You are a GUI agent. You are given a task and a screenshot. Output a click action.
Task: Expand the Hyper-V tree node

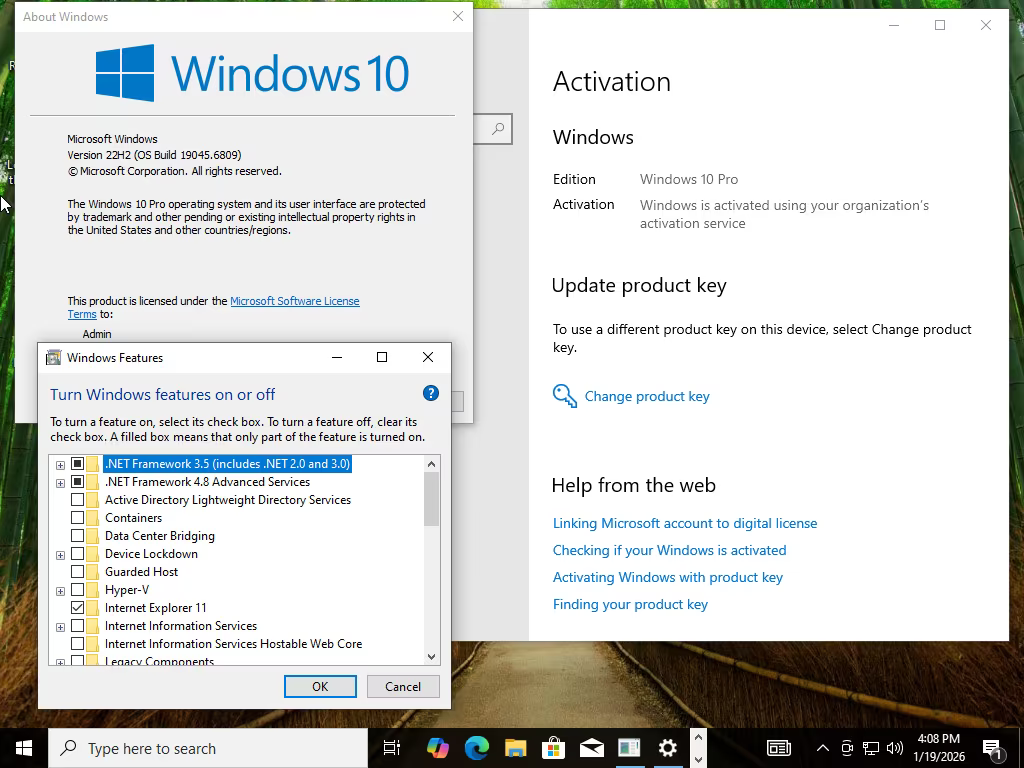point(60,591)
